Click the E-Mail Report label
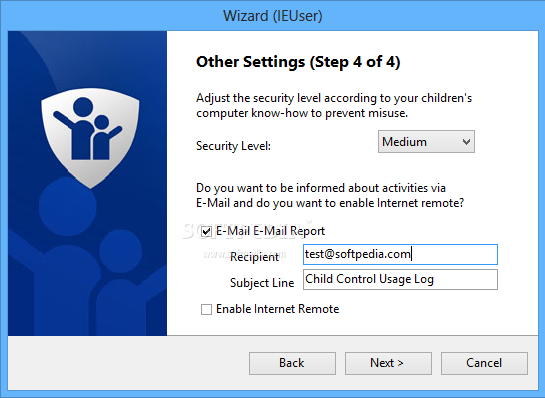 pyautogui.click(x=270, y=231)
